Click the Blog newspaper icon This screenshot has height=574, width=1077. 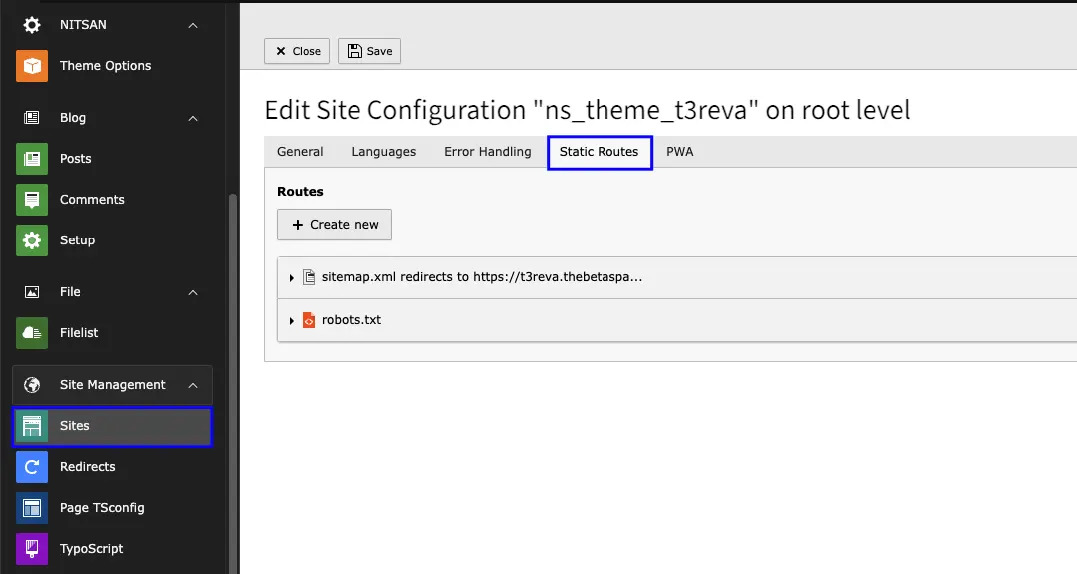pos(32,117)
